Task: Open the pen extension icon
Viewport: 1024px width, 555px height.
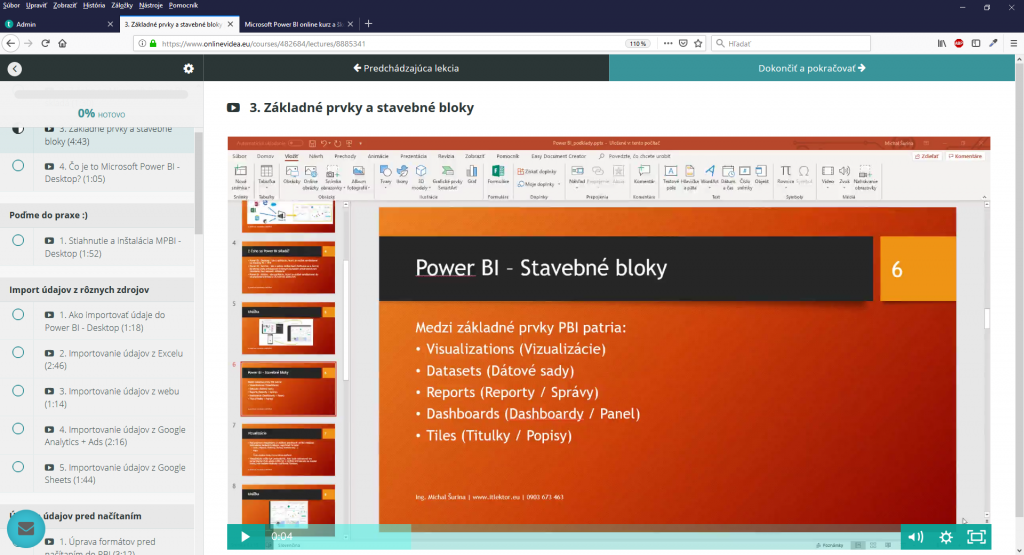Action: (x=993, y=44)
